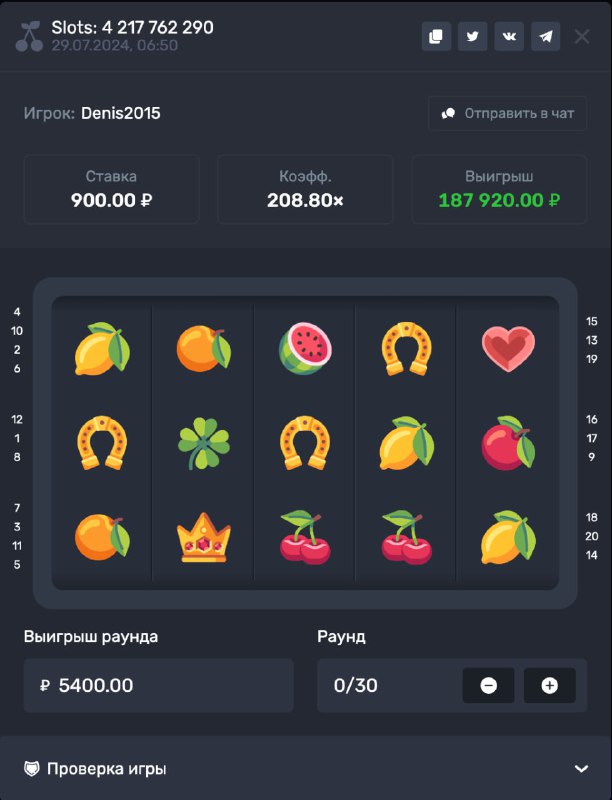Click the Выигрыш раунда amount field
612x800 pixels.
[x=159, y=685]
